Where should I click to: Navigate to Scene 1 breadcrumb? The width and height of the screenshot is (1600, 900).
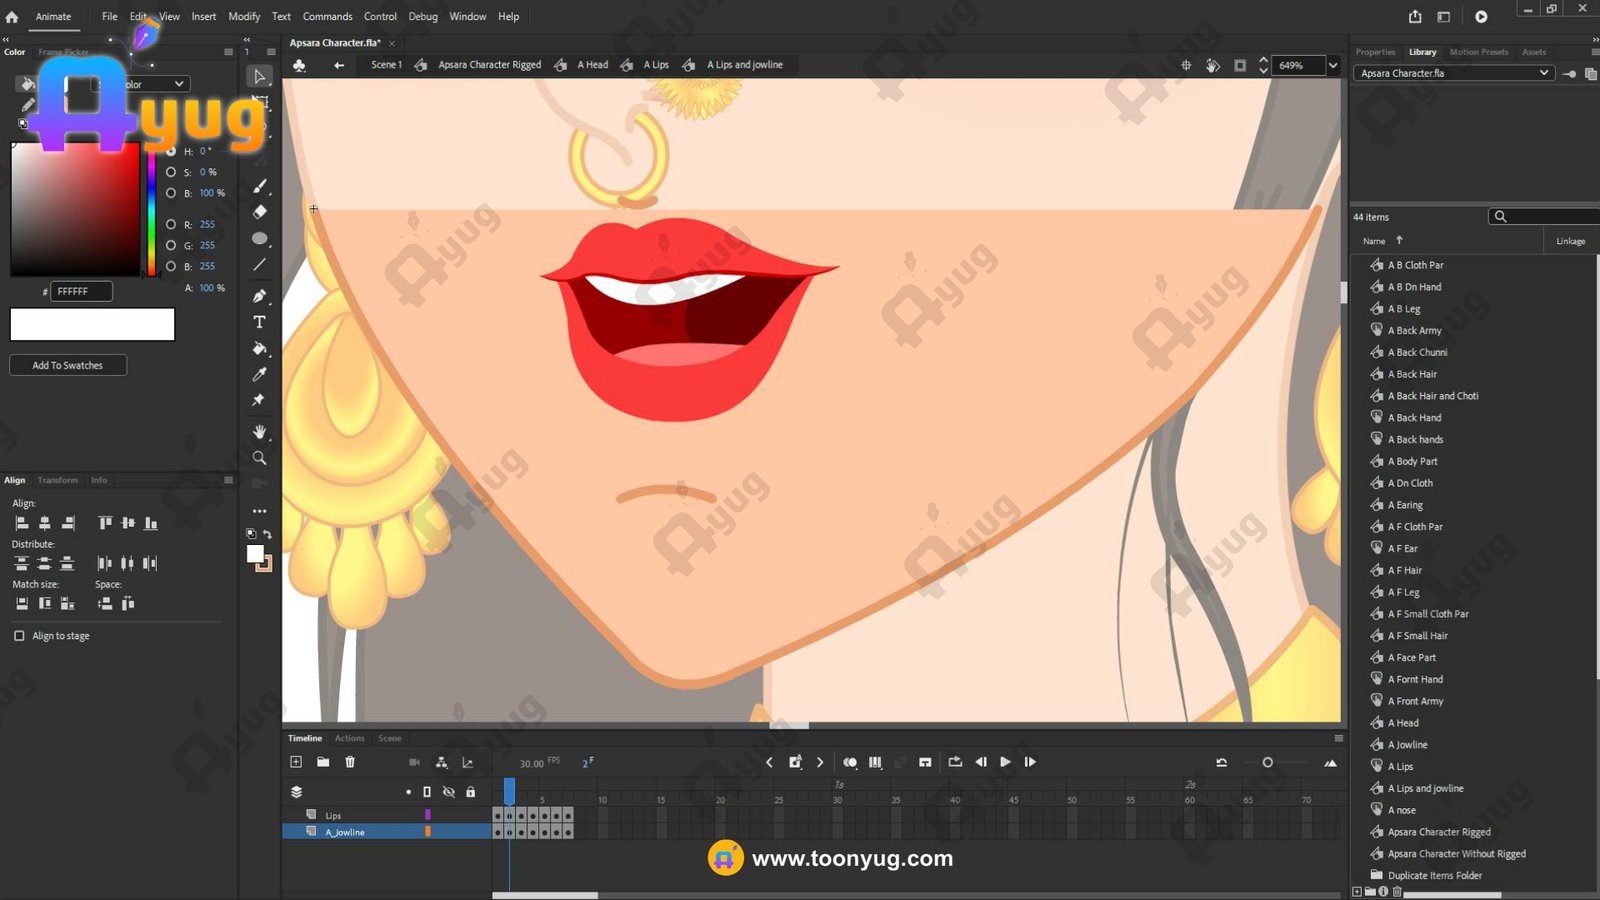[x=386, y=65]
